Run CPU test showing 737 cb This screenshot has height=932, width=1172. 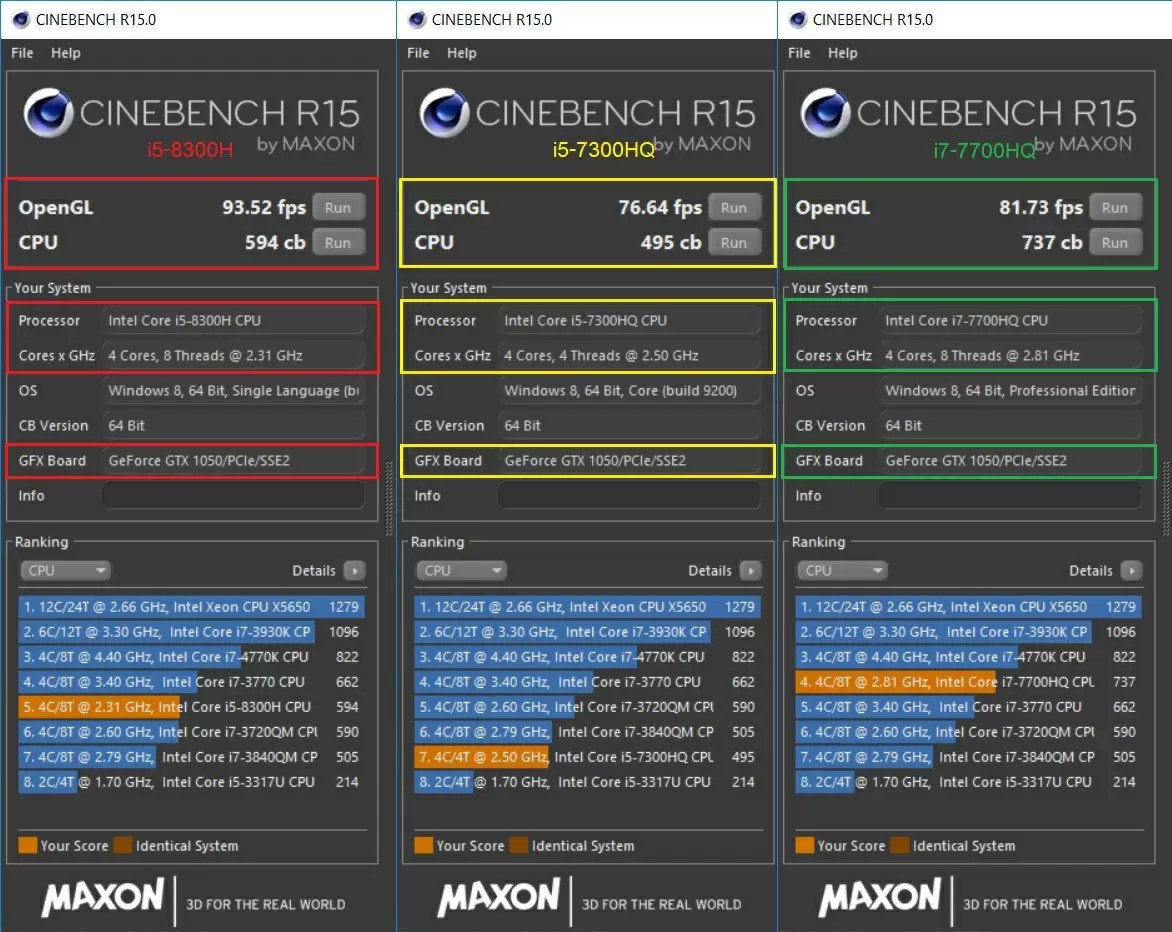1114,243
